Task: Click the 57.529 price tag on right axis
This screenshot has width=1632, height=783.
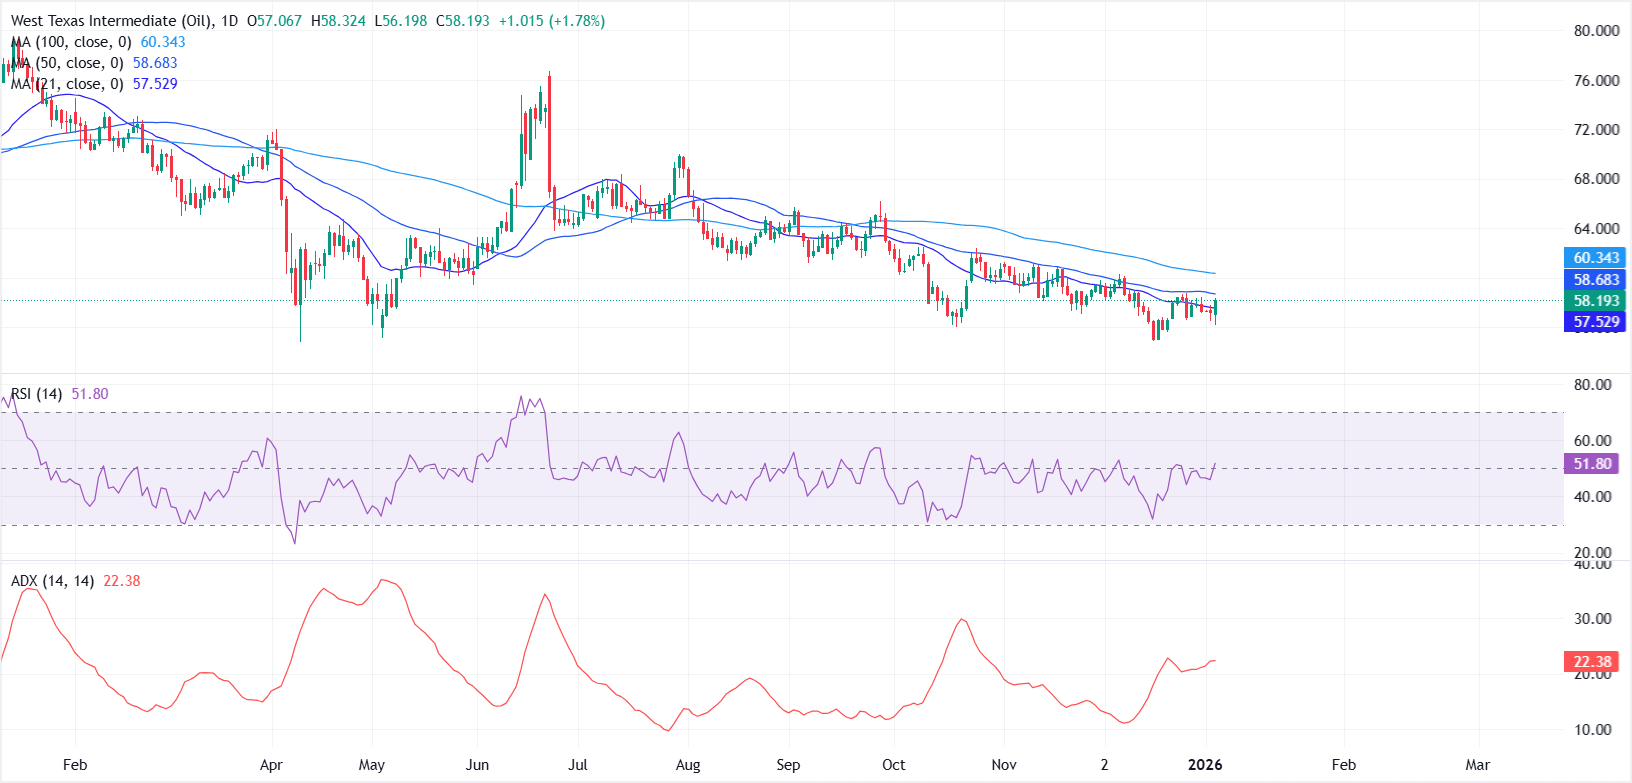Action: 1596,322
